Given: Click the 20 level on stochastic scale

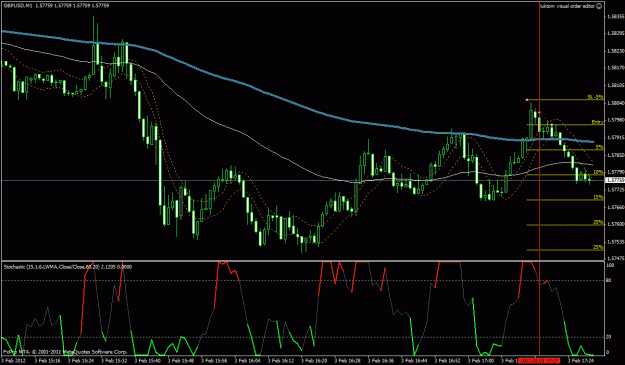Looking at the screenshot, I should coord(608,337).
